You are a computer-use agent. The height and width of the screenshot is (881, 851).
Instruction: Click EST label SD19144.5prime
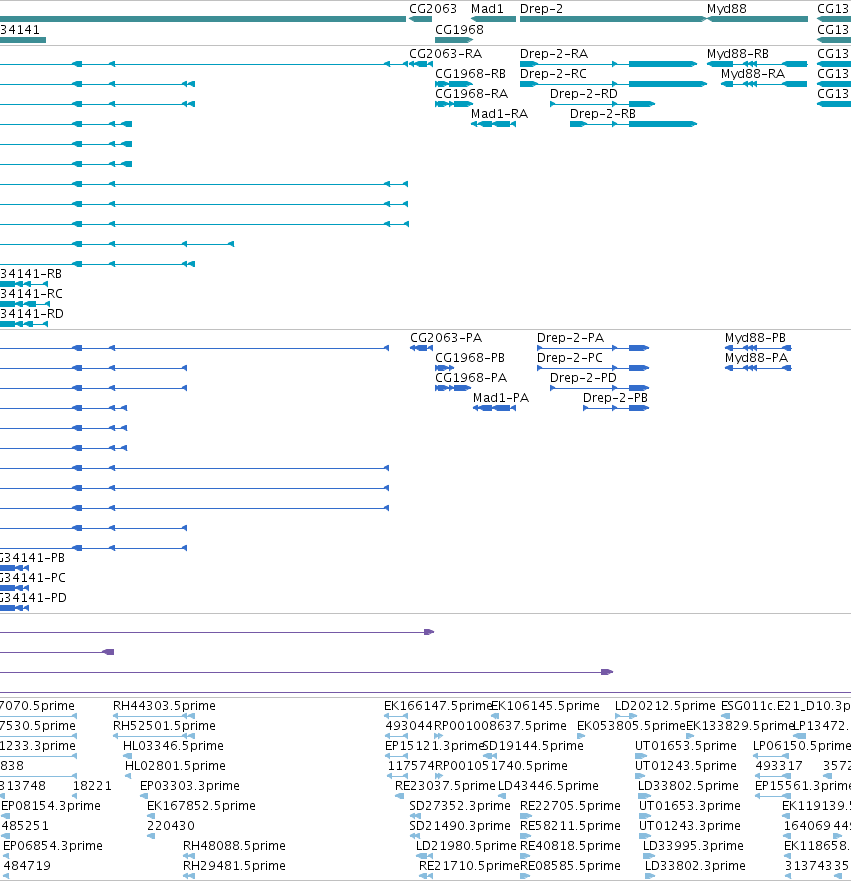[533, 746]
